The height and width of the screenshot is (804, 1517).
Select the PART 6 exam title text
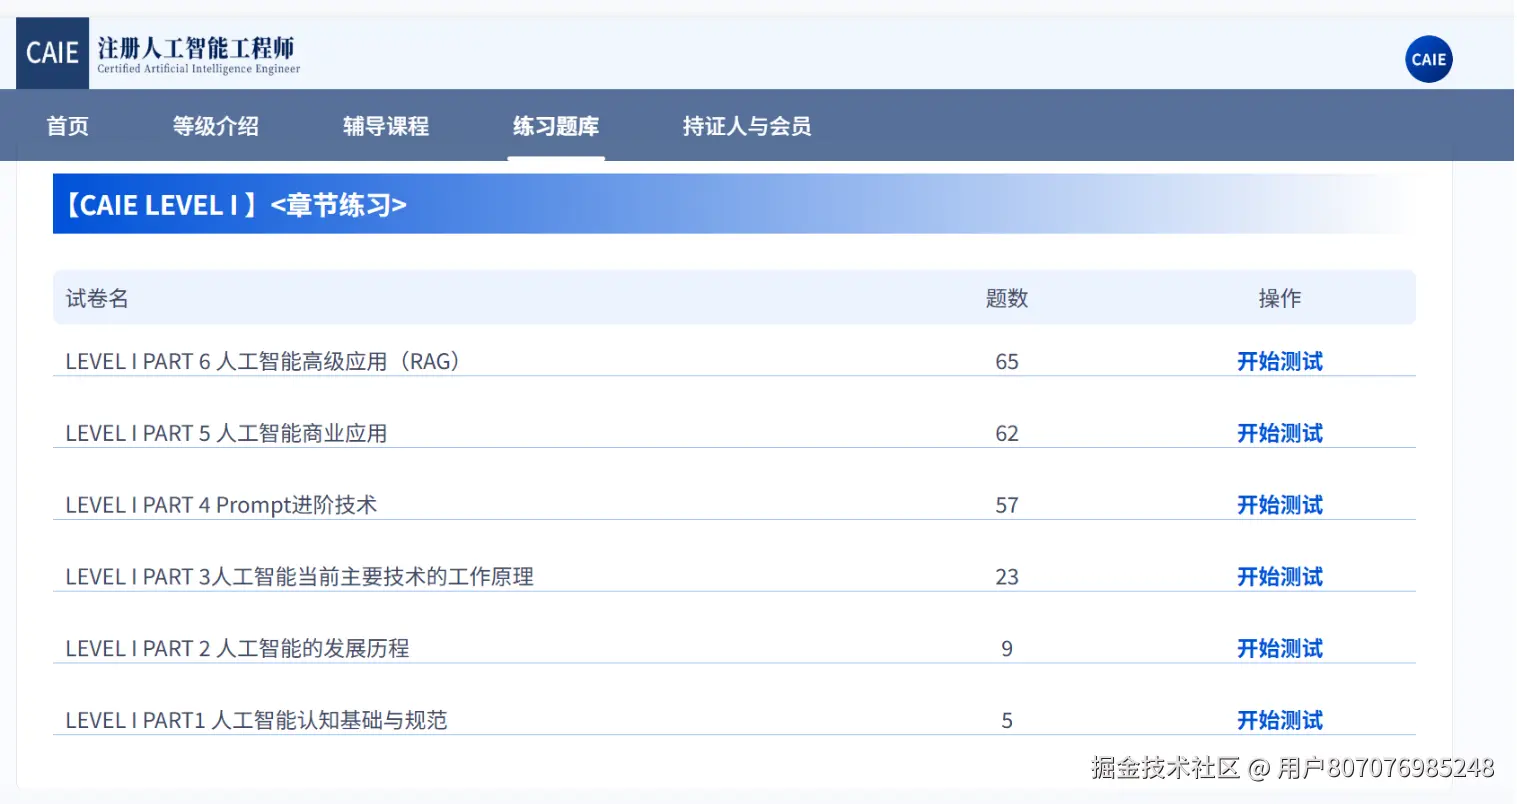point(262,361)
